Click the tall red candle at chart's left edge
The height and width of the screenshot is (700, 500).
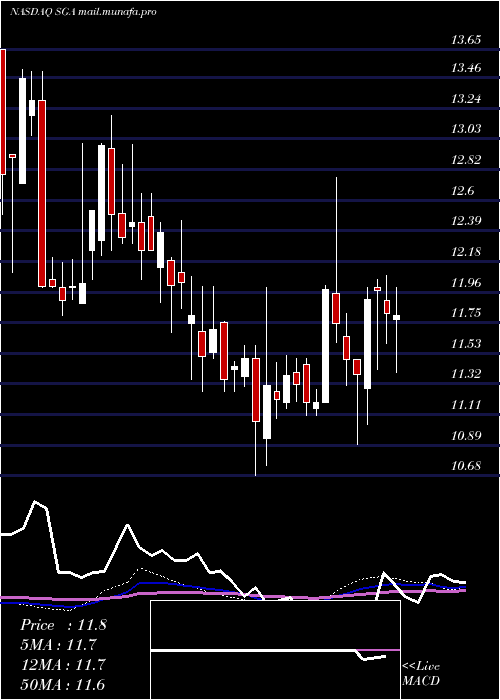3,112
